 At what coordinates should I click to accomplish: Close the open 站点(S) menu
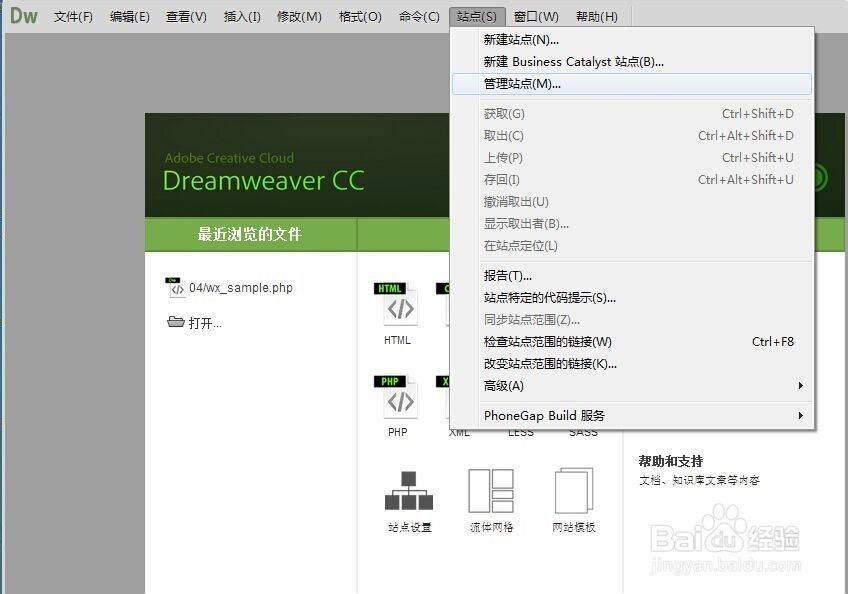coord(476,17)
